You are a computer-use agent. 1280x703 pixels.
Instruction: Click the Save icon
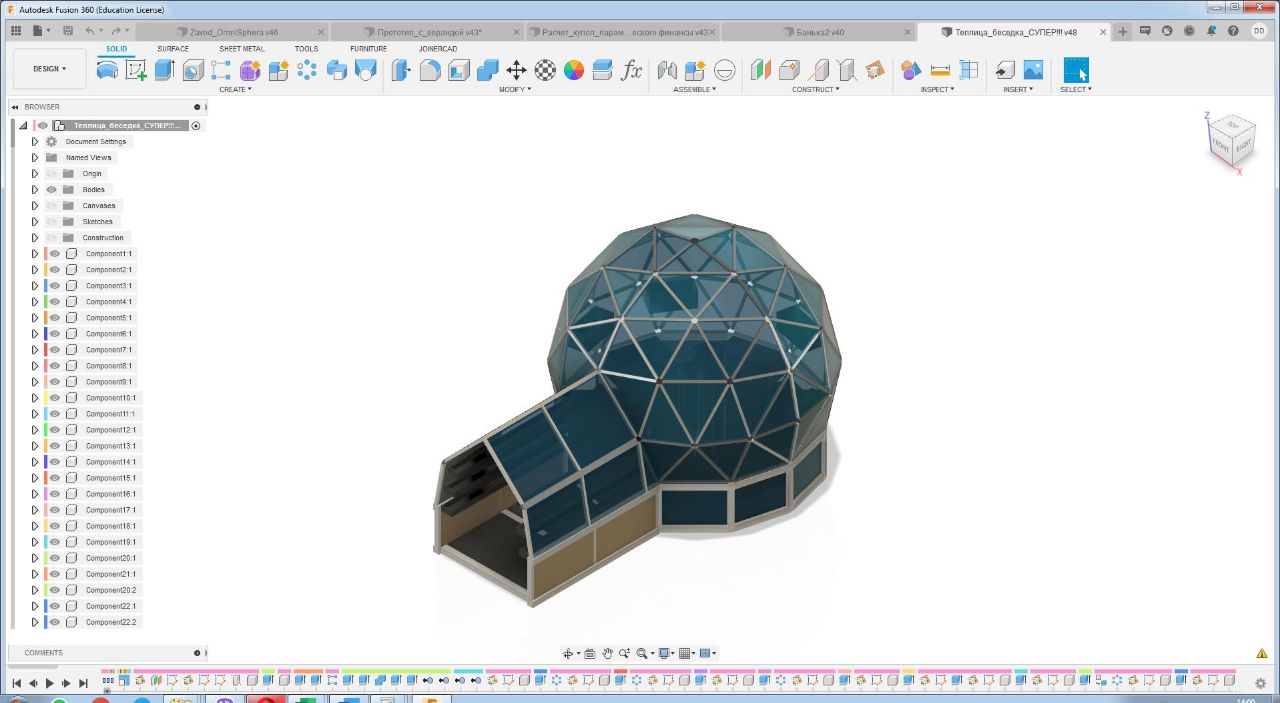click(x=68, y=31)
